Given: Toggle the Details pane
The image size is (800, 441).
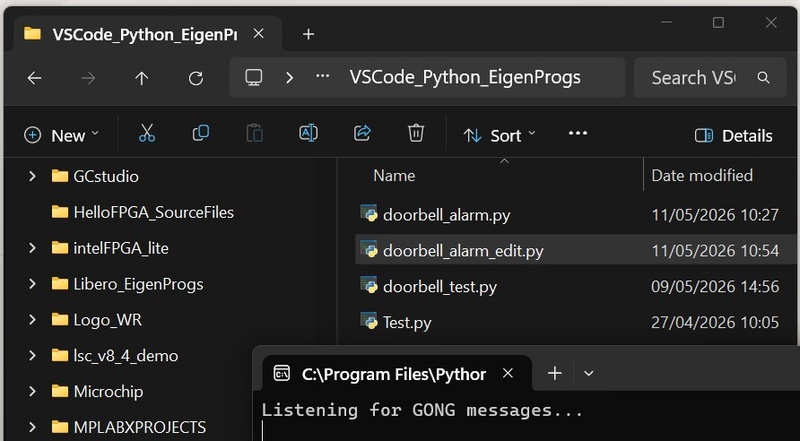Looking at the screenshot, I should click(734, 136).
